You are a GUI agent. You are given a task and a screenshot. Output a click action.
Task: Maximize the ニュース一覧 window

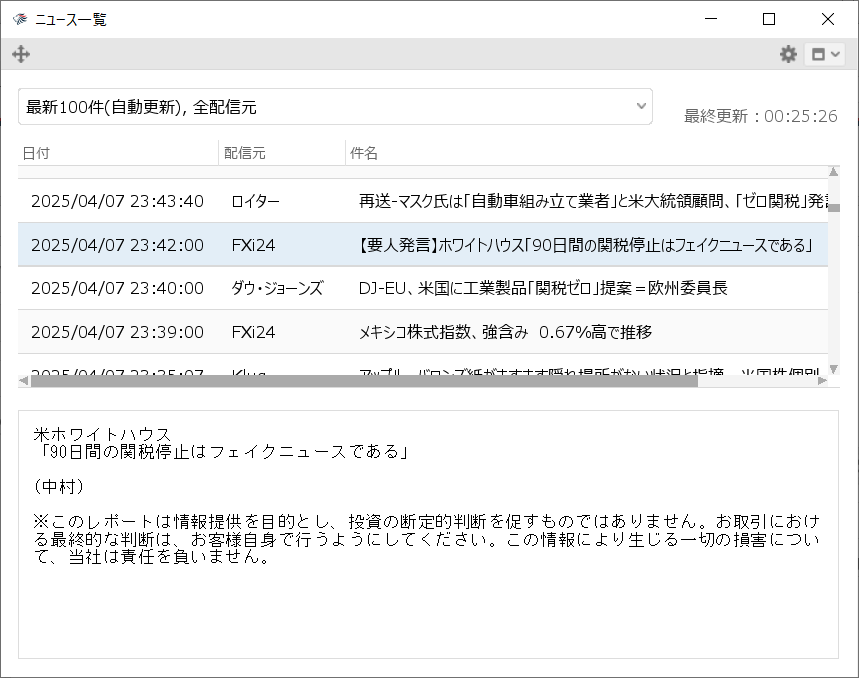tap(769, 19)
